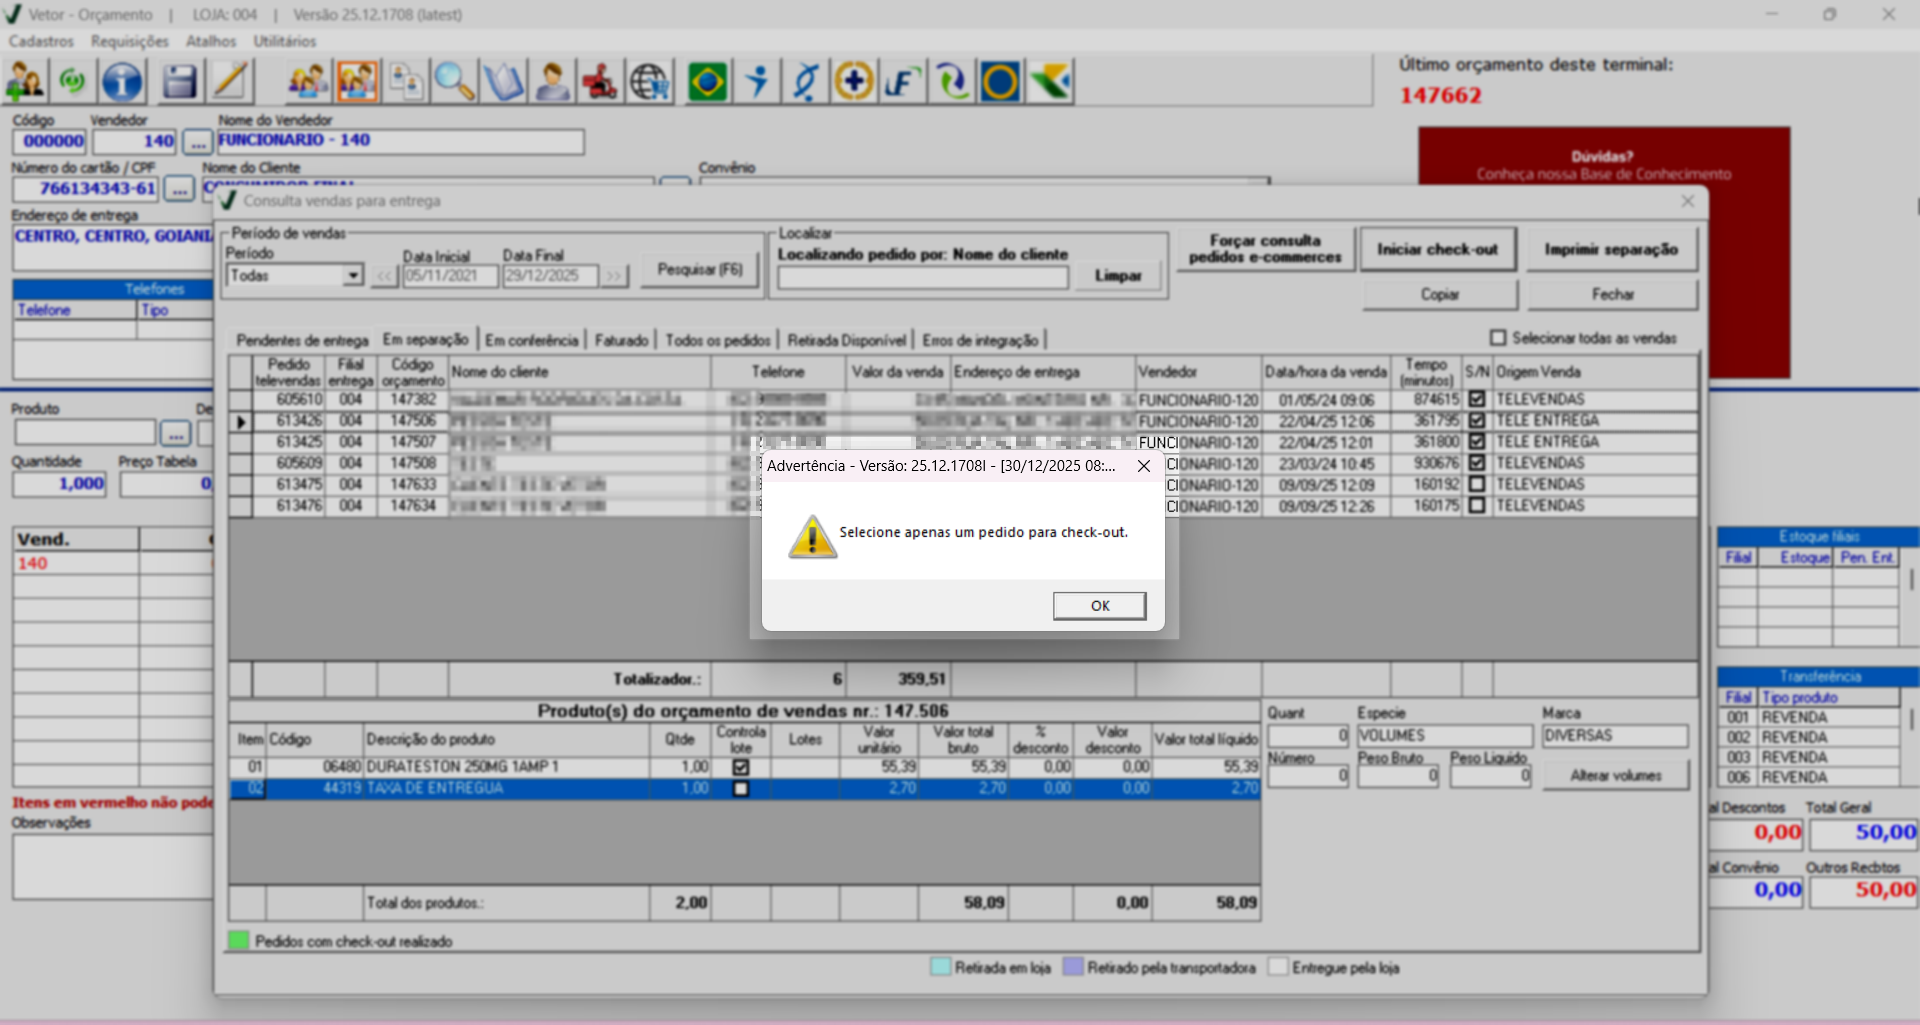Click the pencil edit icon
Image resolution: width=1920 pixels, height=1025 pixels.
click(230, 82)
